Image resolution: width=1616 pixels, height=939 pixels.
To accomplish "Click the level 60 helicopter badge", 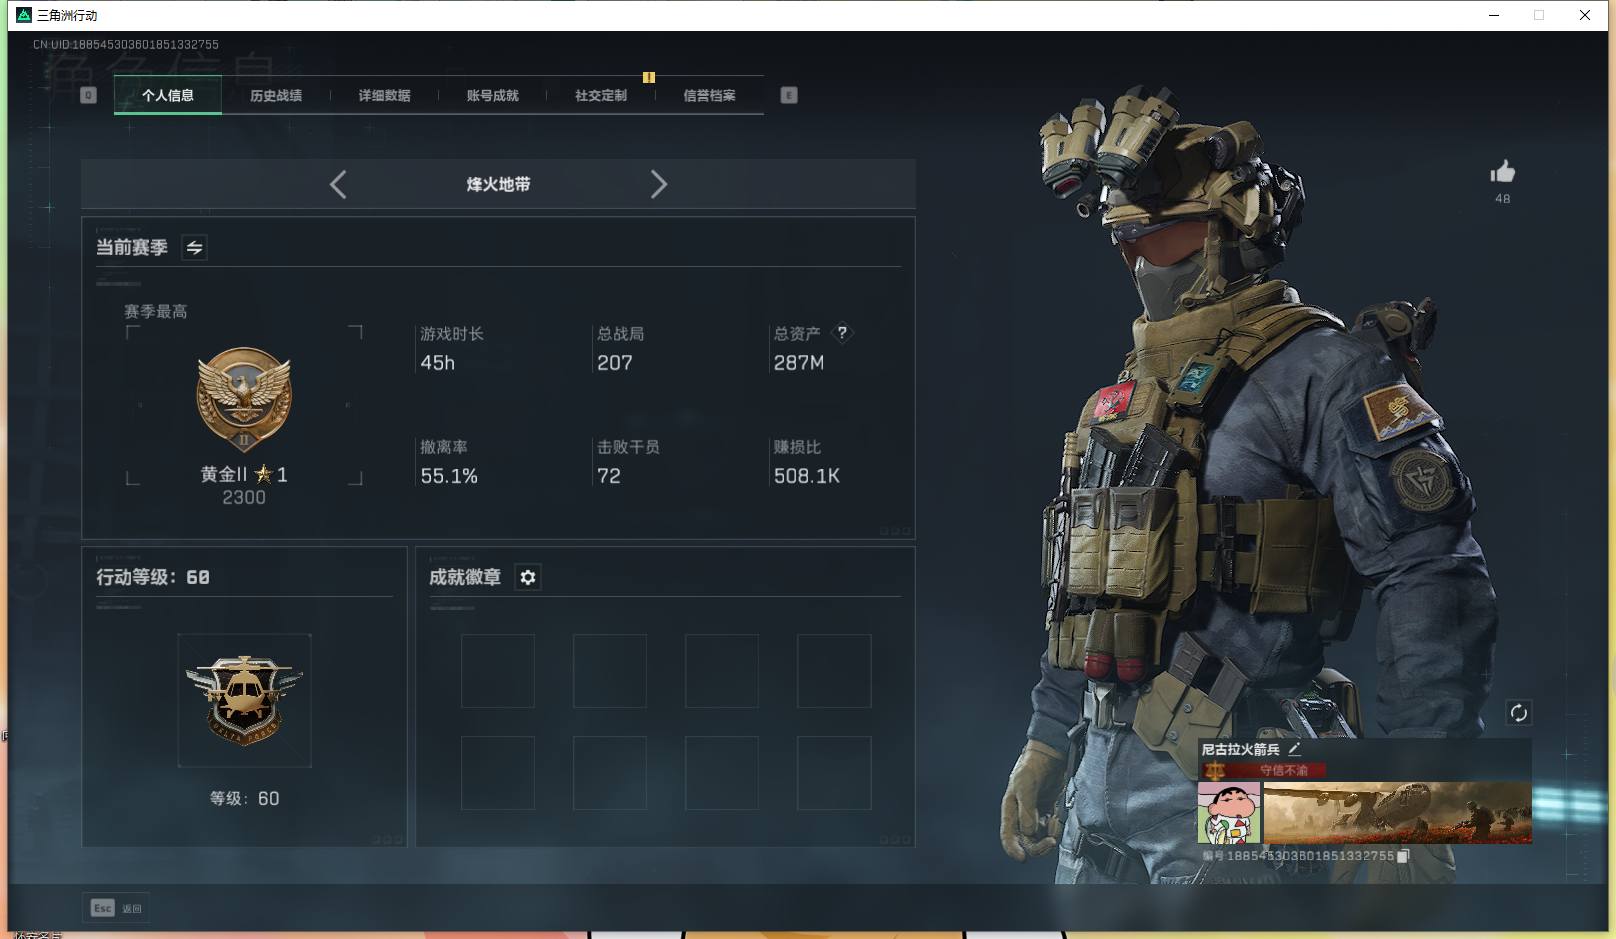I will 244,700.
